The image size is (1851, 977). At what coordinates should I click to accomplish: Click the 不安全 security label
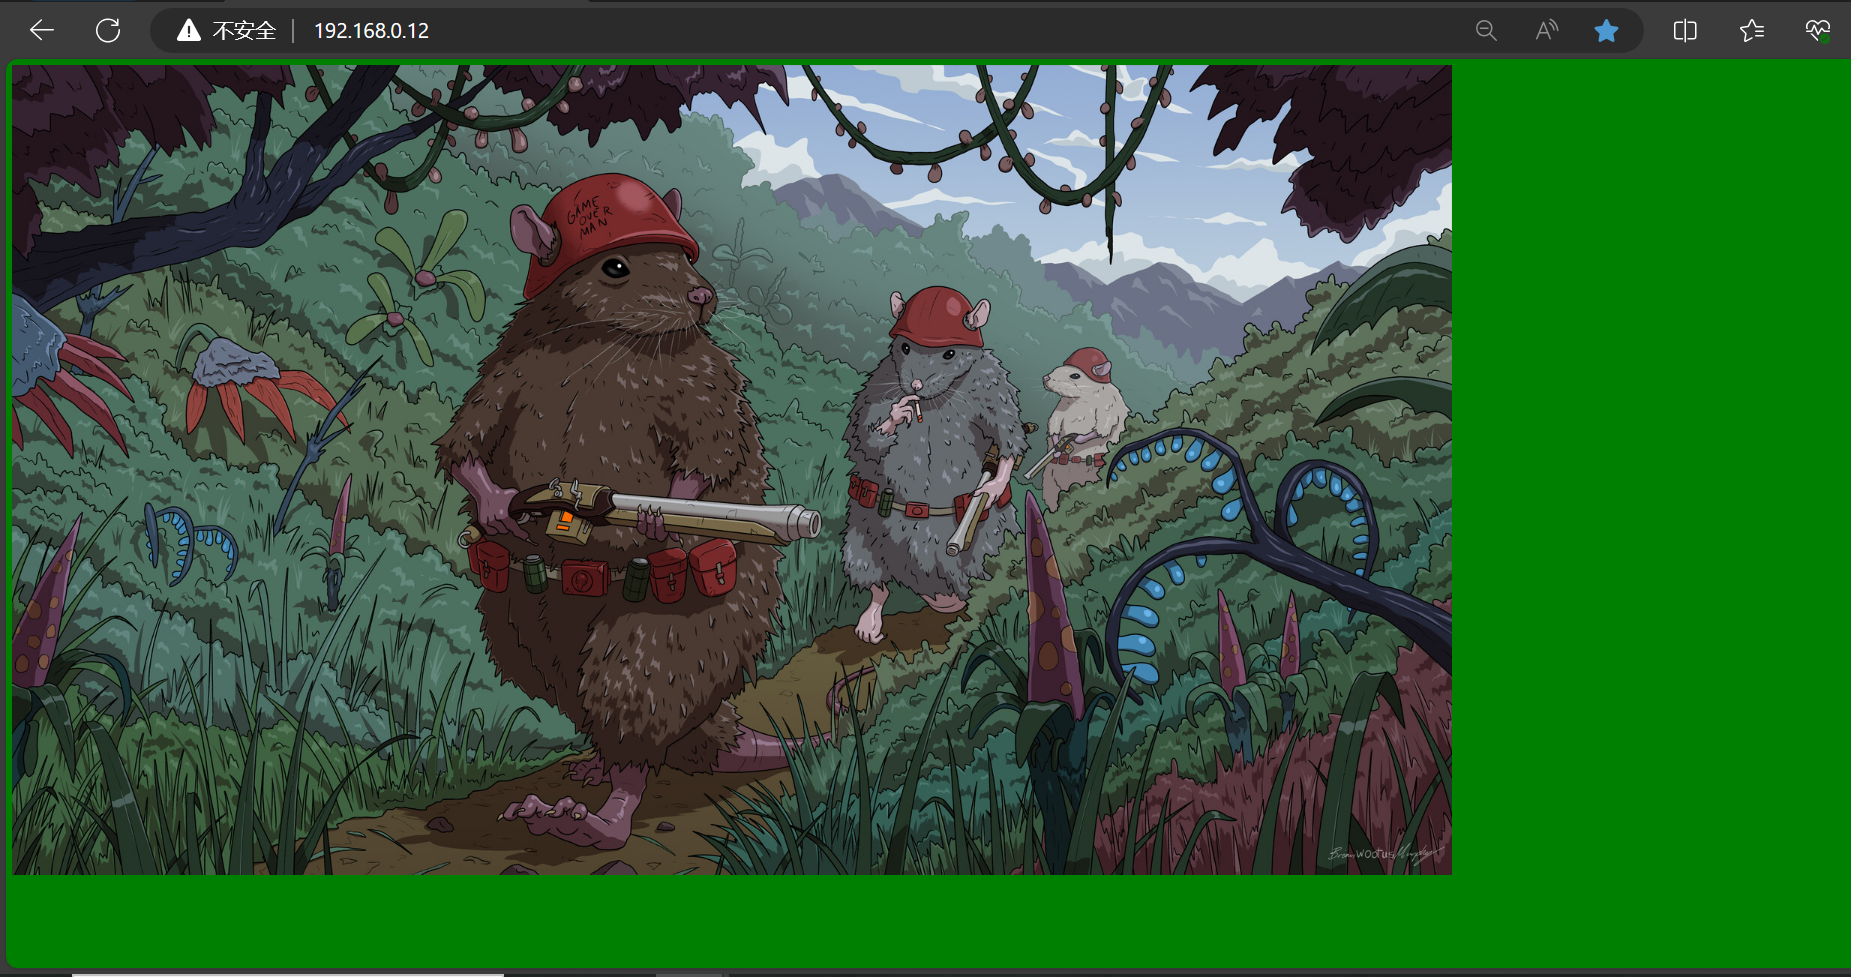tap(244, 31)
